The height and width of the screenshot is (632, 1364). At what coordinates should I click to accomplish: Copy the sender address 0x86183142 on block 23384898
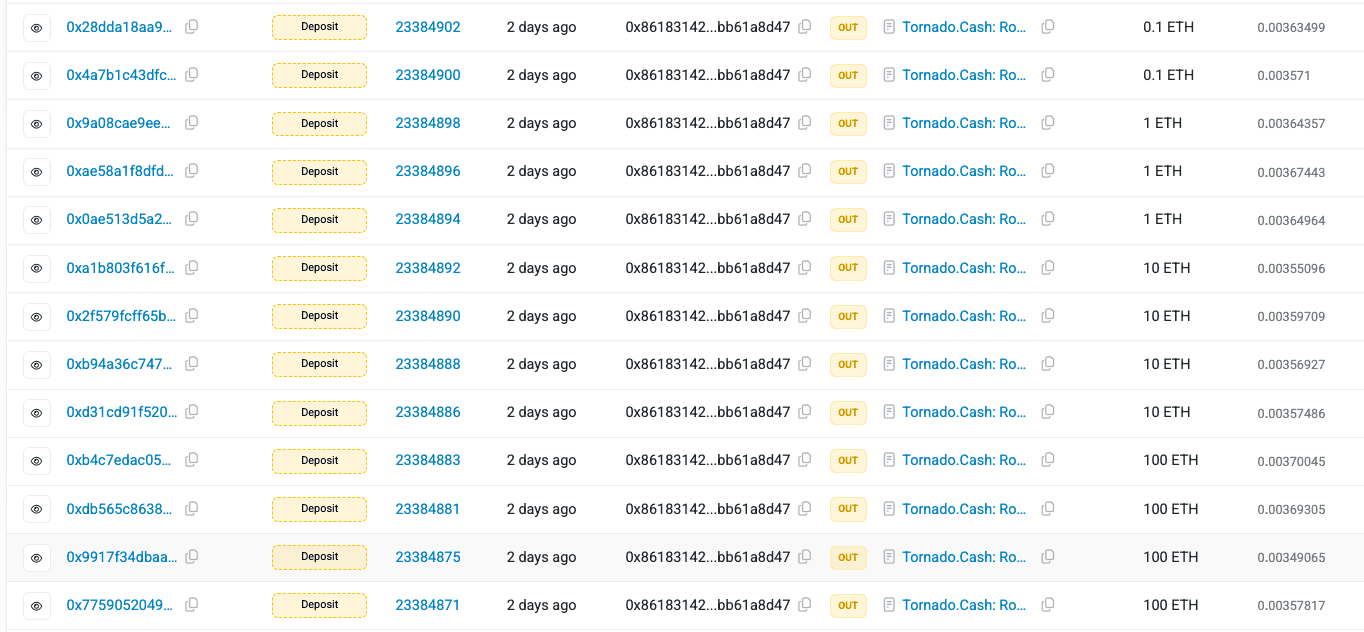[805, 123]
